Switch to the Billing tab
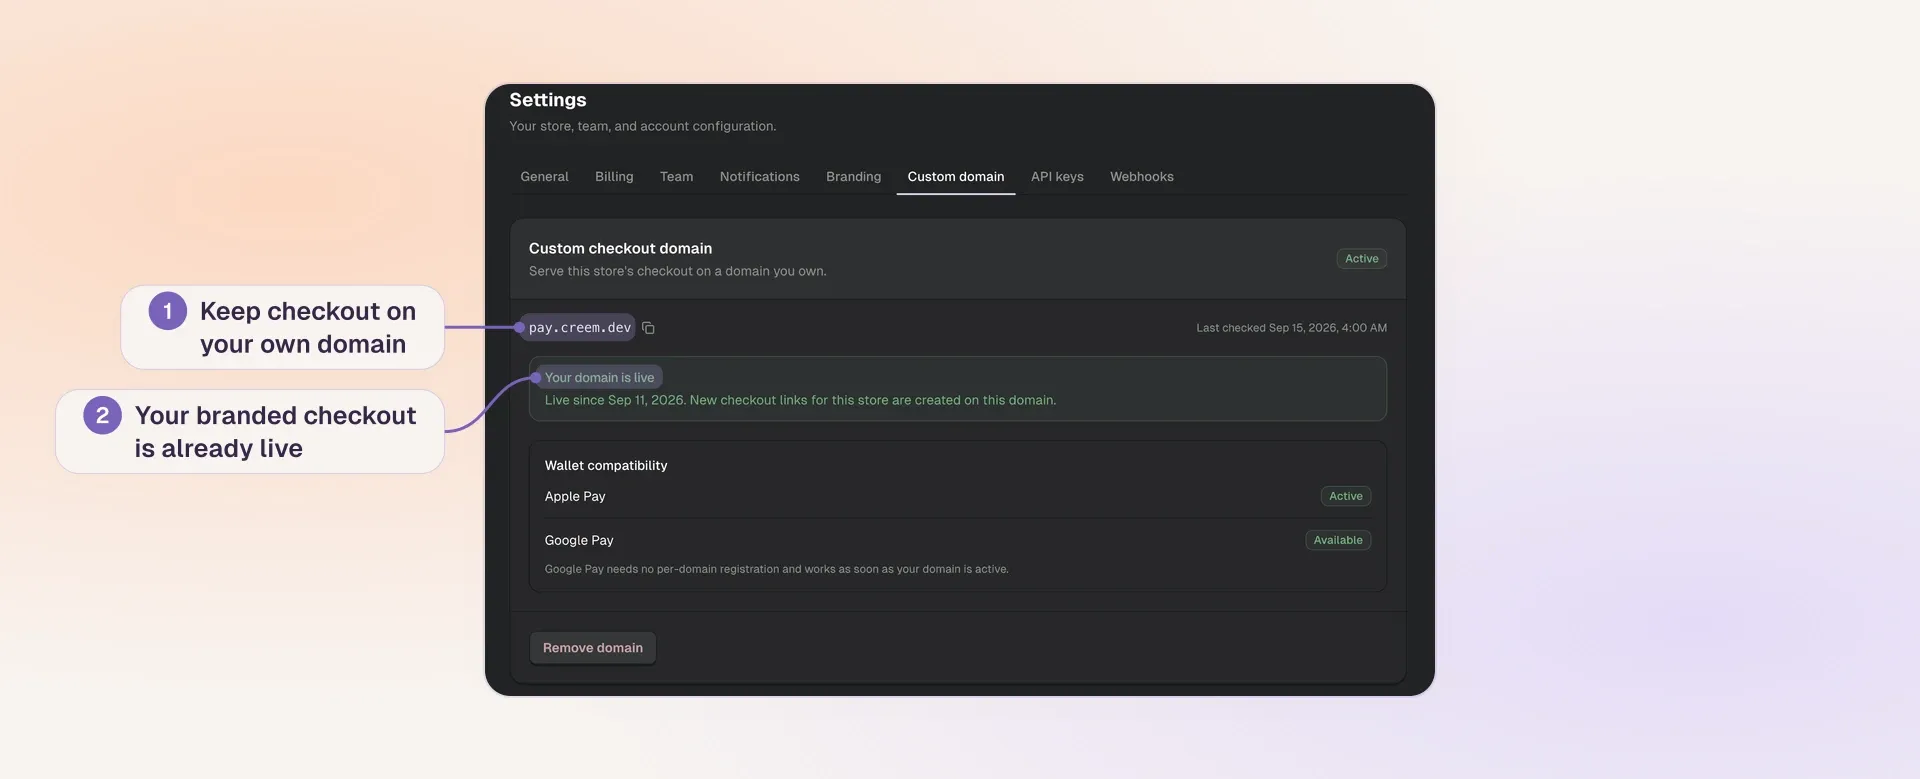1920x779 pixels. 614,177
